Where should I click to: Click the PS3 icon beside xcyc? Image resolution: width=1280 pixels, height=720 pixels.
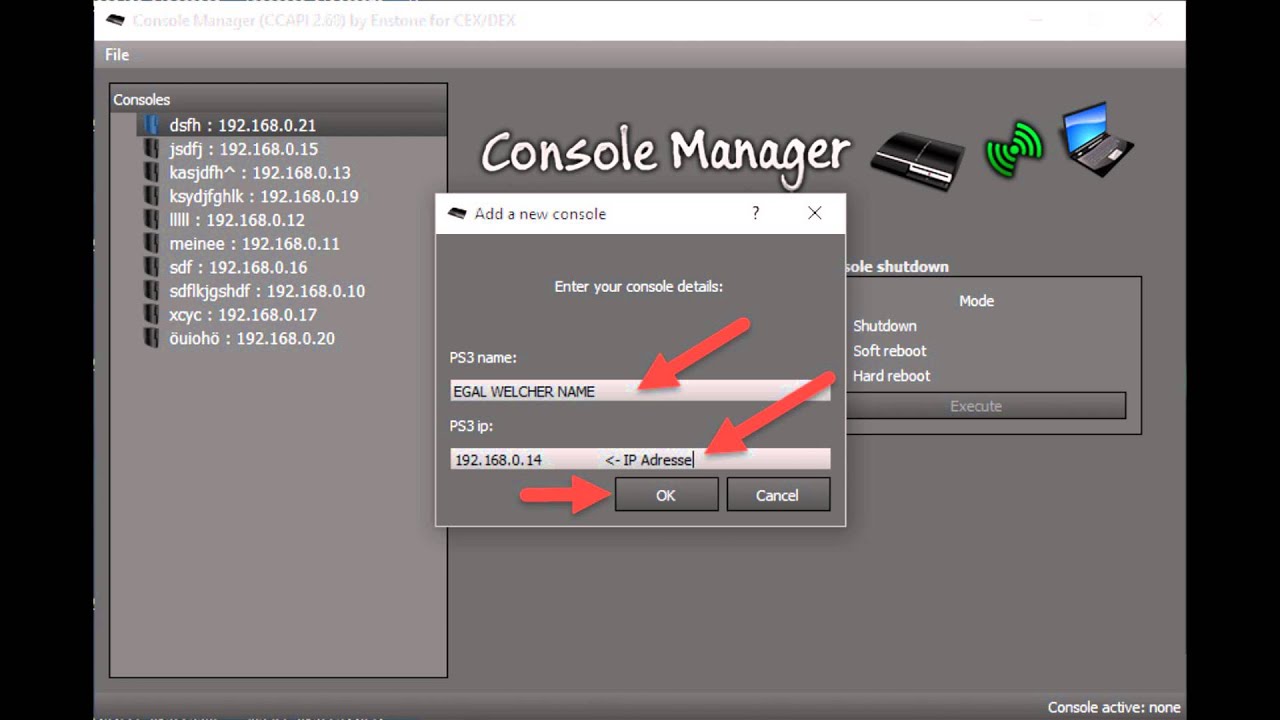151,315
